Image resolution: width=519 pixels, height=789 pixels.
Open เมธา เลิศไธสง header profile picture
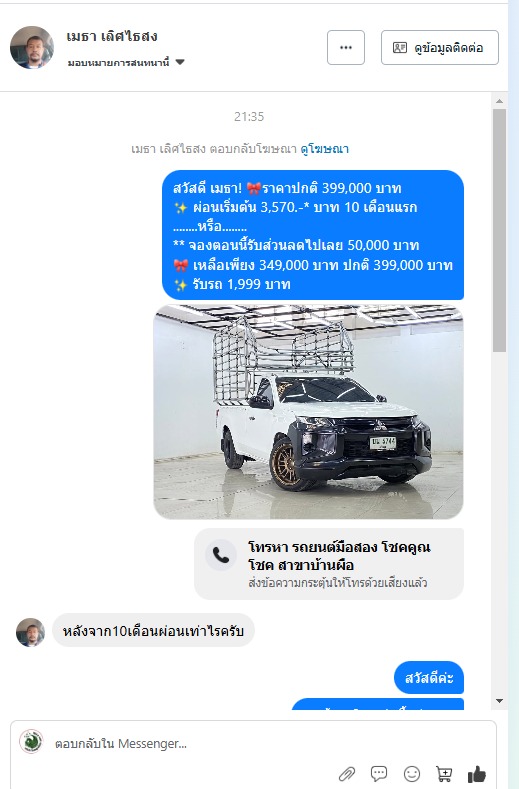click(32, 48)
